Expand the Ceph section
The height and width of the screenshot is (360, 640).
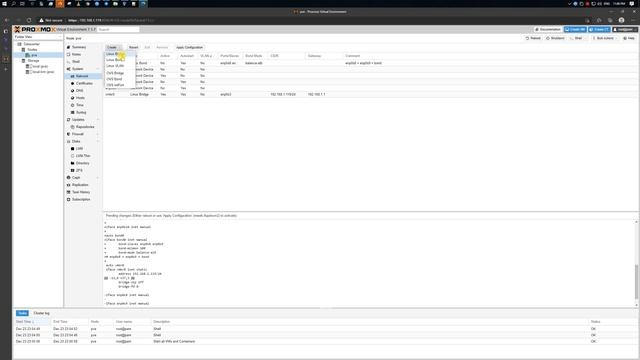point(98,178)
